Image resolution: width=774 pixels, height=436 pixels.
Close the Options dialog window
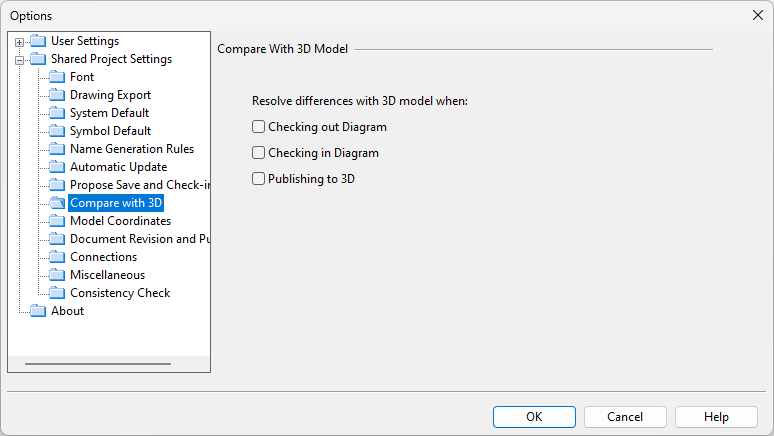click(x=757, y=15)
